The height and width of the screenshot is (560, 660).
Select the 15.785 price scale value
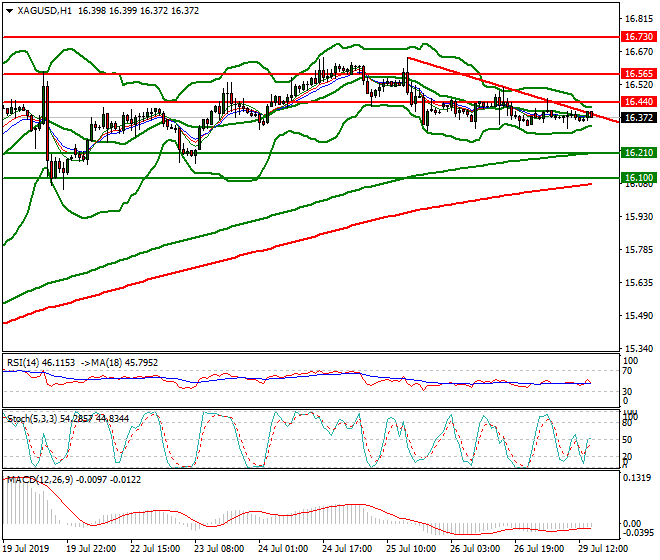[639, 250]
